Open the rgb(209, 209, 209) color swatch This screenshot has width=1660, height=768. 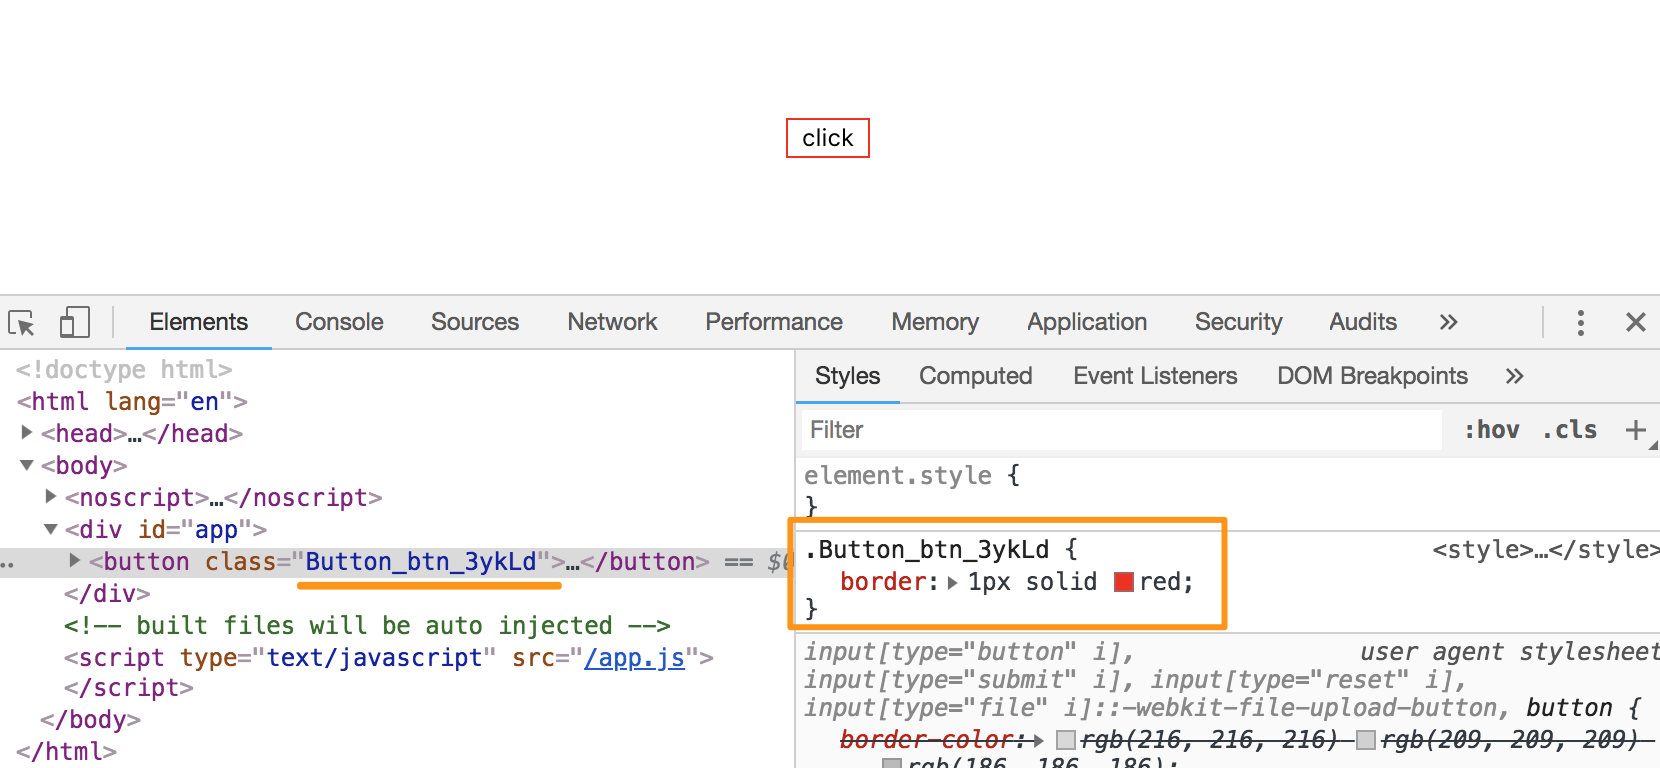[x=1366, y=740]
